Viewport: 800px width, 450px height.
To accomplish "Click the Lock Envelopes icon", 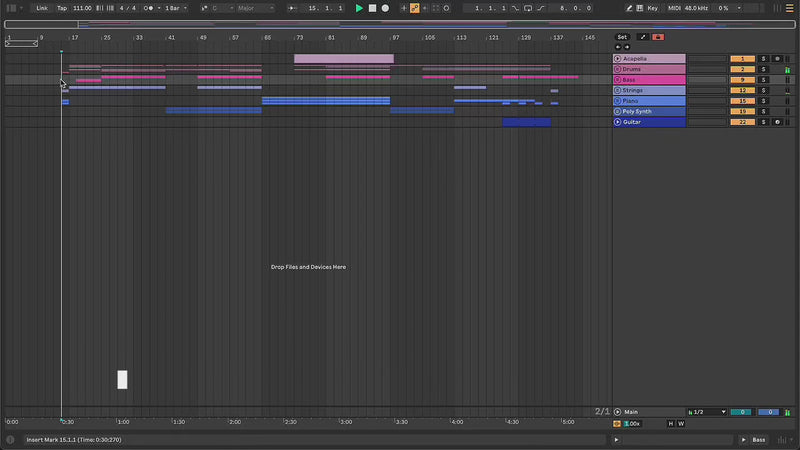I will [657, 37].
